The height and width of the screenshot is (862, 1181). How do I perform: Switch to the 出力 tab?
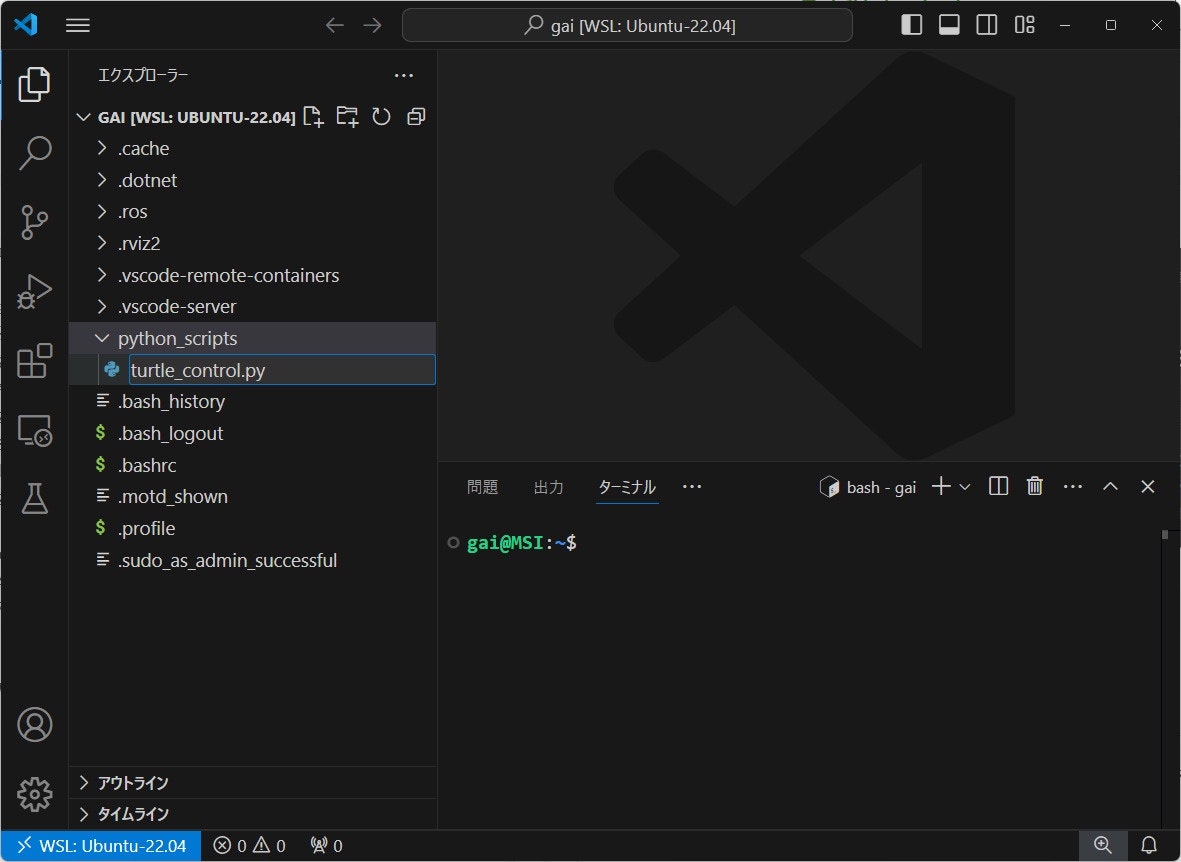pos(548,488)
